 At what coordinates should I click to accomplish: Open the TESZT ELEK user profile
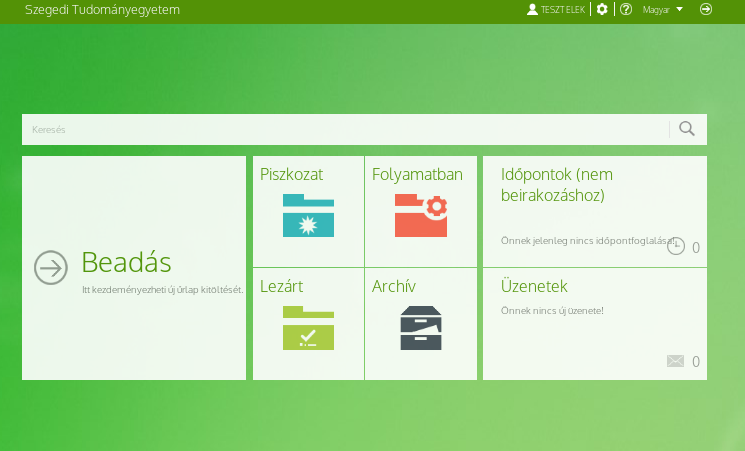point(556,9)
